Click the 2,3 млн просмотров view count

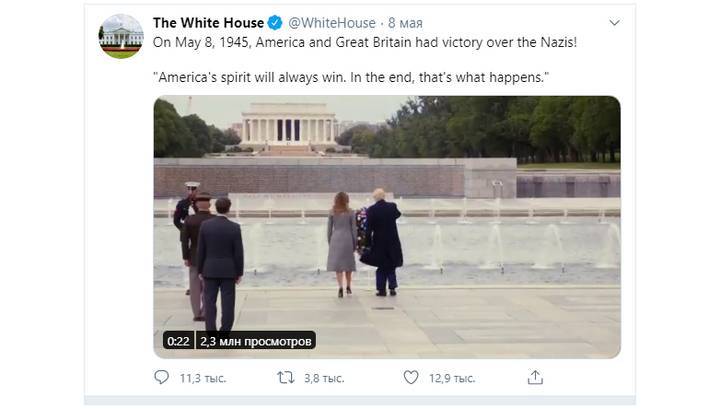tap(256, 341)
